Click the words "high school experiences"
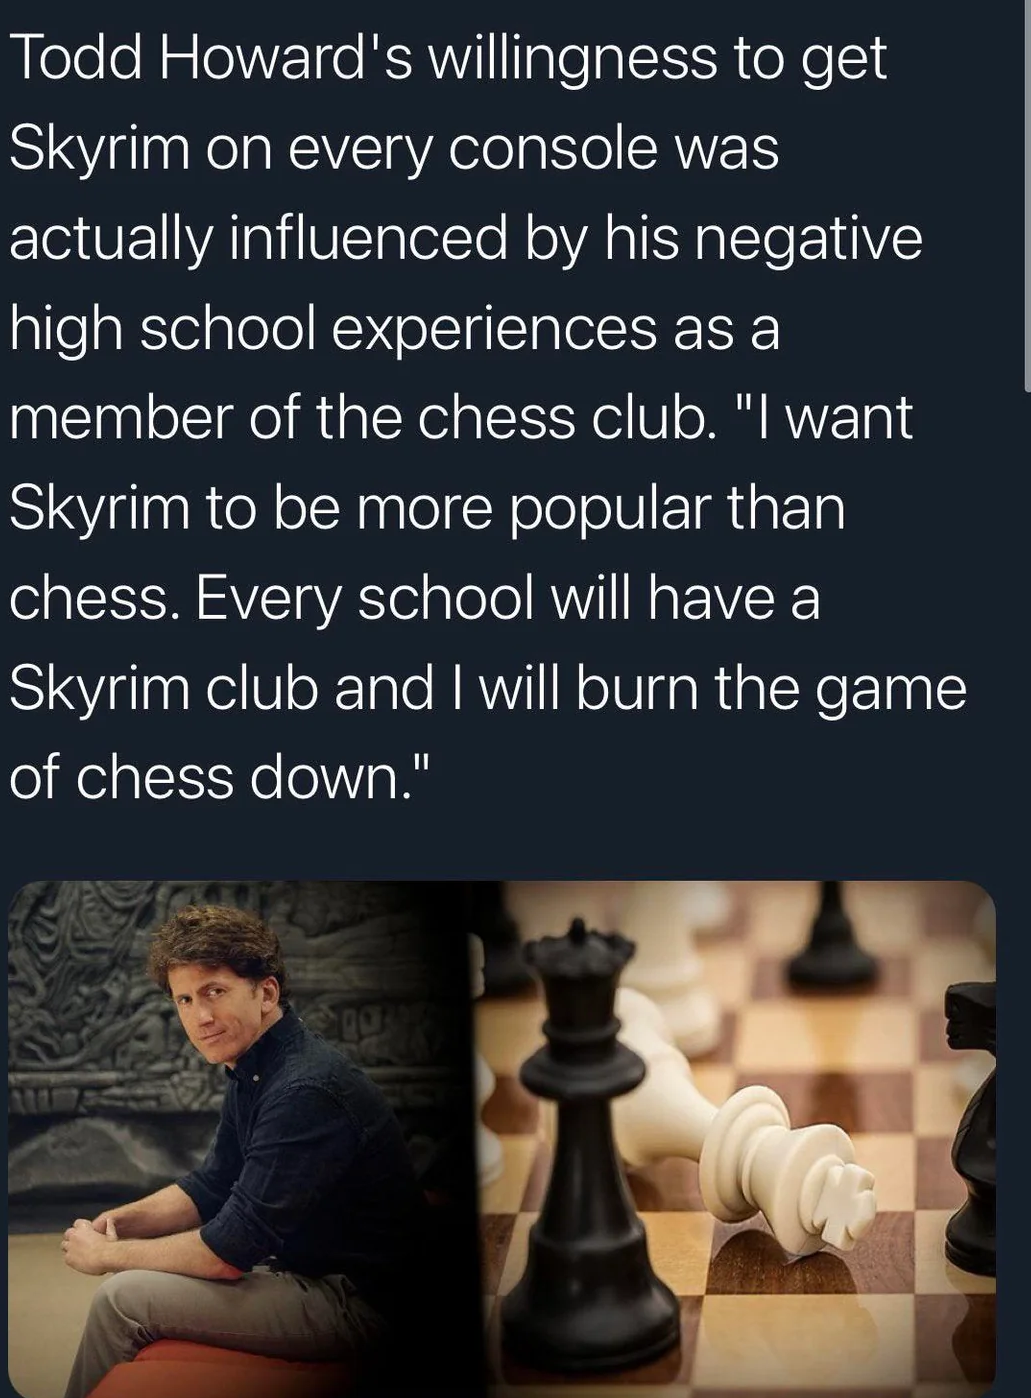Image resolution: width=1031 pixels, height=1398 pixels. 333,330
